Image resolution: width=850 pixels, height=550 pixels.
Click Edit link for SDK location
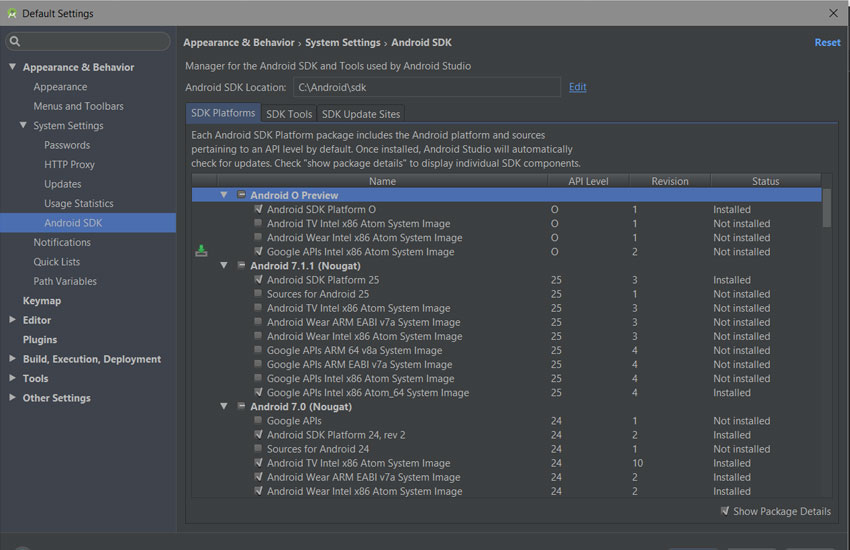point(577,87)
